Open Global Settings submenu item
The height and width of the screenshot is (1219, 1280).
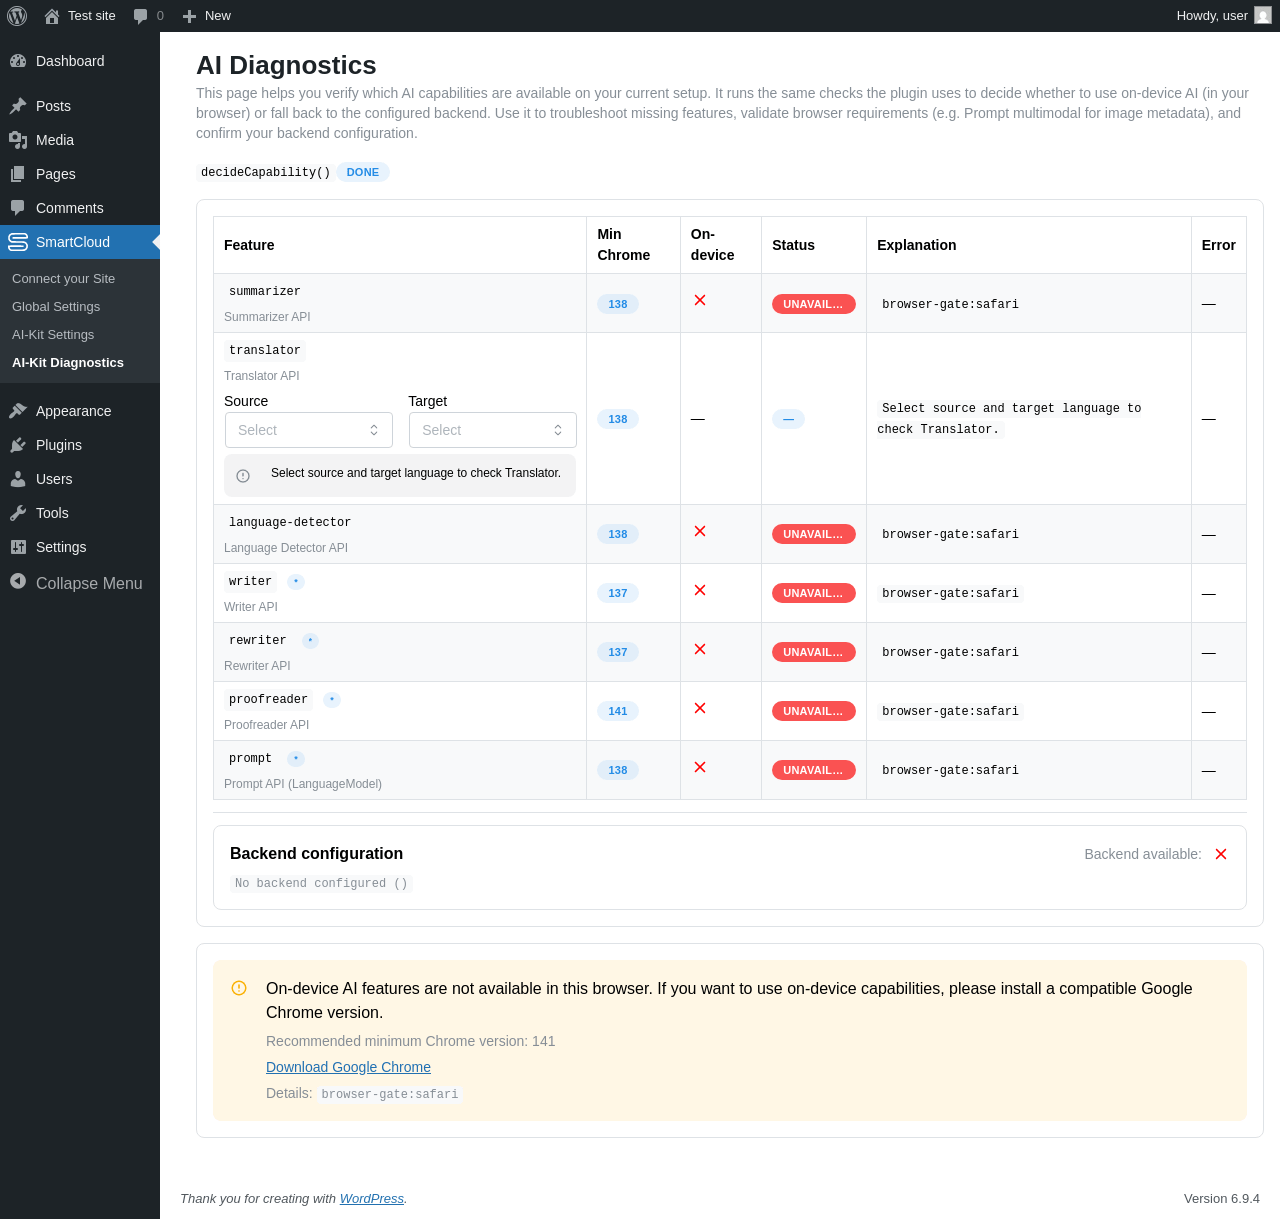tap(56, 307)
